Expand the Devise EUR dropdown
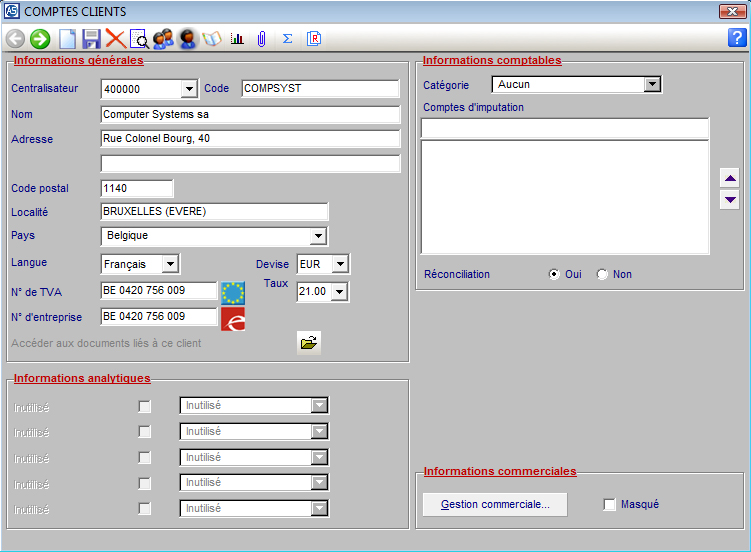Image resolution: width=751 pixels, height=552 pixels. 340,264
